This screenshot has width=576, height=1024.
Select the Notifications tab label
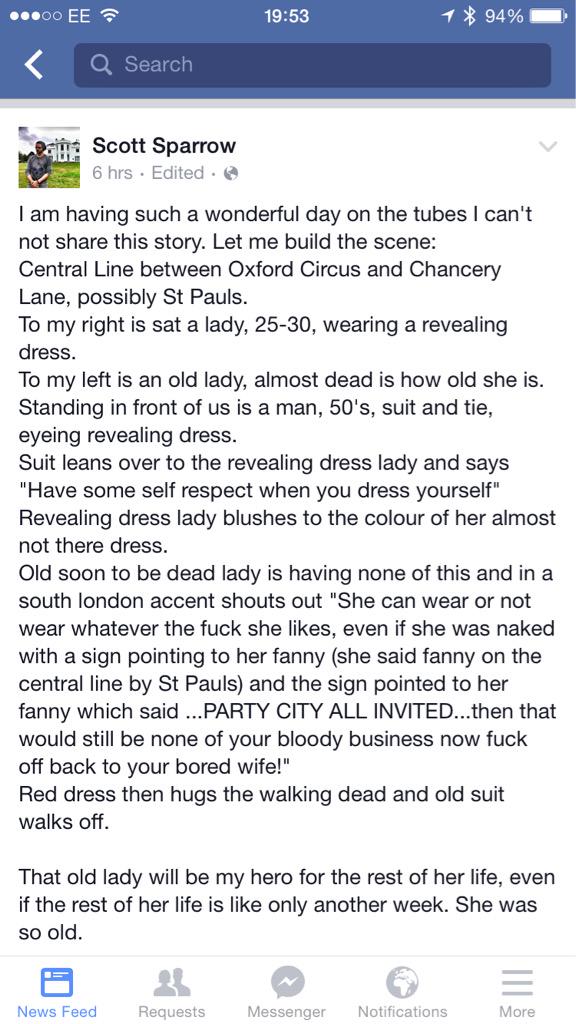pyautogui.click(x=402, y=1012)
